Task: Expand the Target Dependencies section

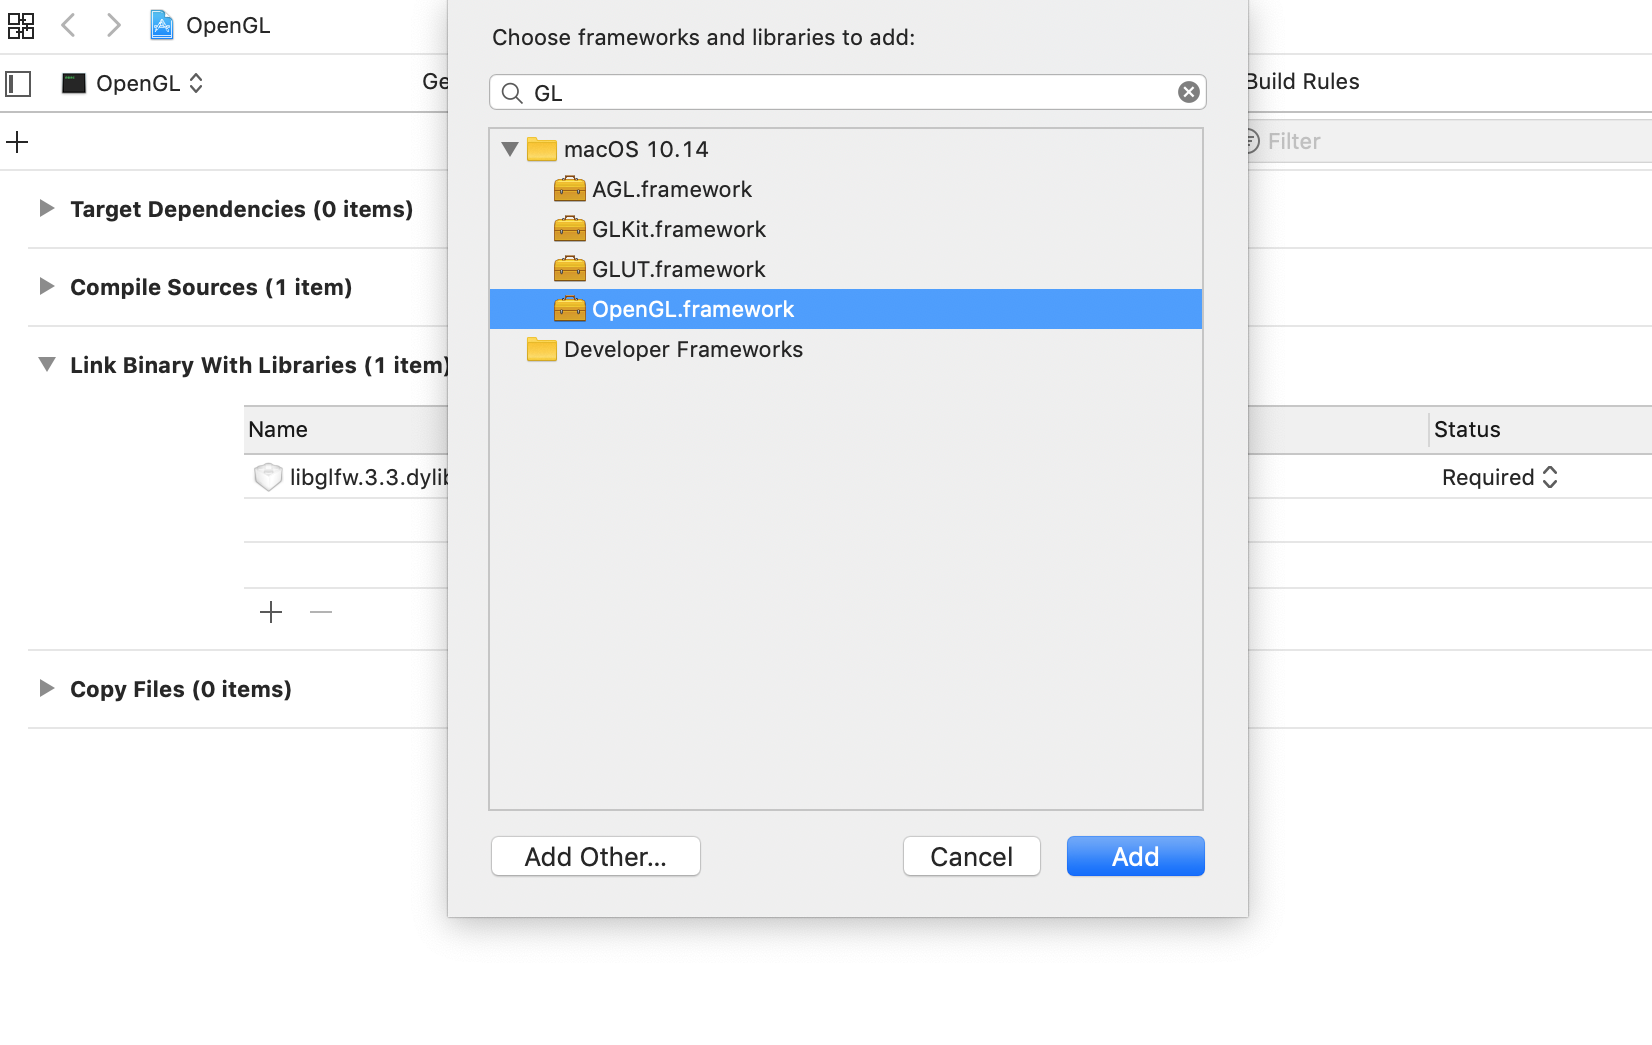Action: [x=46, y=209]
